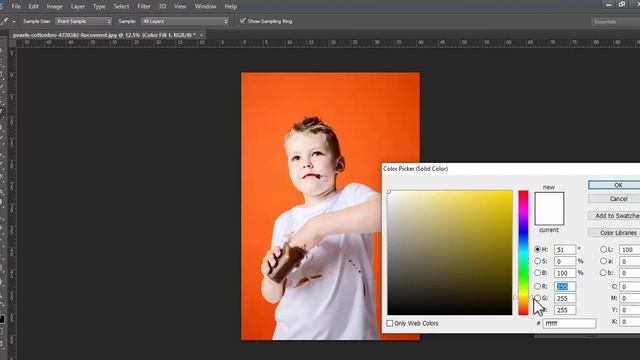Pick a color in the large color field
This screenshot has height=360, width=640.
(450, 253)
